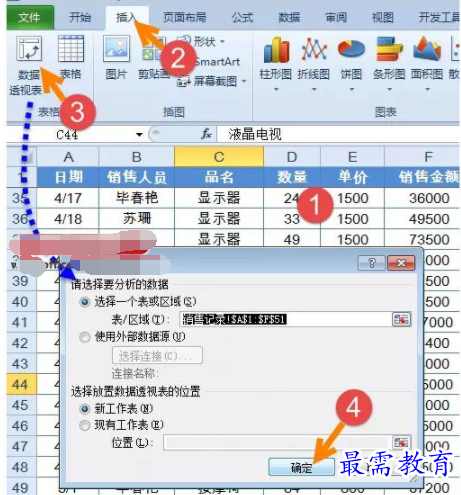Select row 40 header

(x=21, y=302)
